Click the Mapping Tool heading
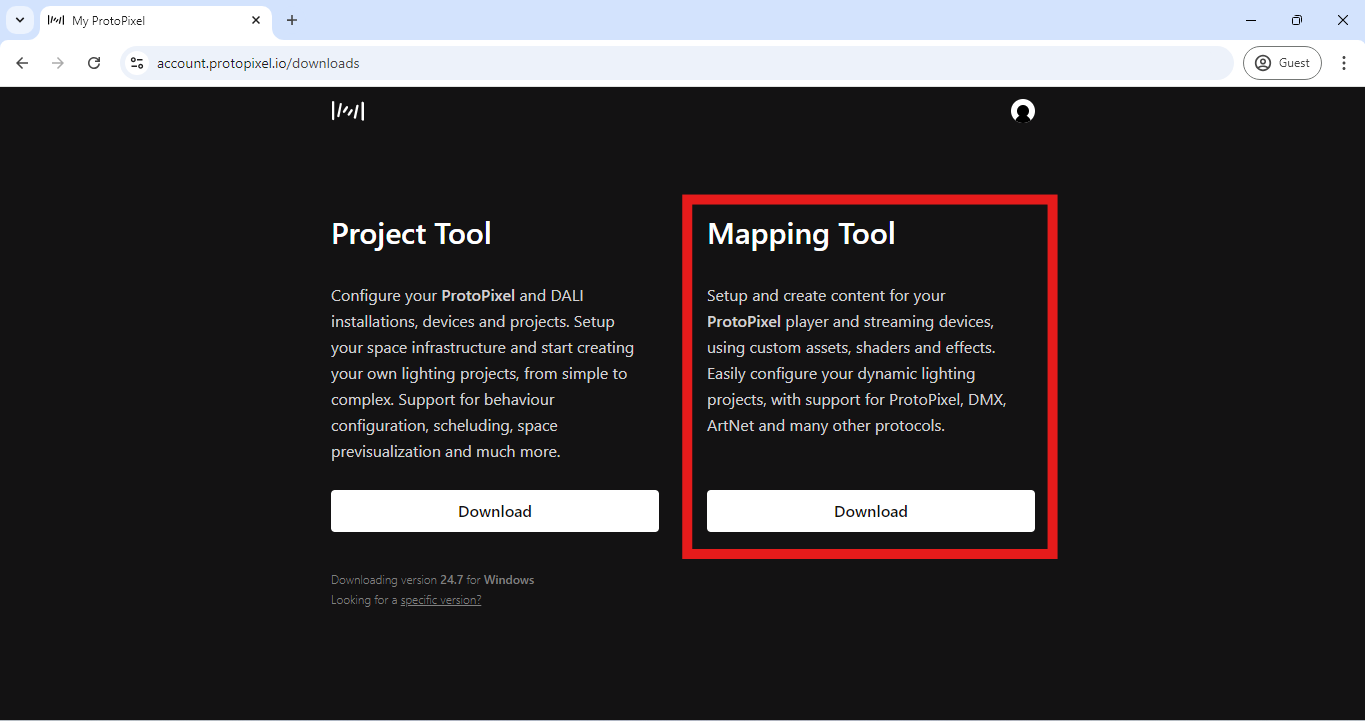Image resolution: width=1365 pixels, height=721 pixels. click(800, 233)
